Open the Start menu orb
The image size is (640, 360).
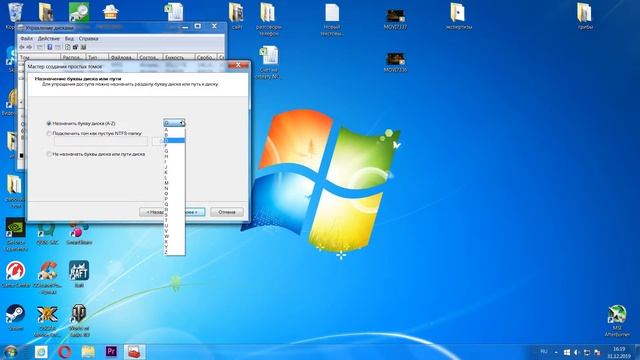click(x=11, y=351)
